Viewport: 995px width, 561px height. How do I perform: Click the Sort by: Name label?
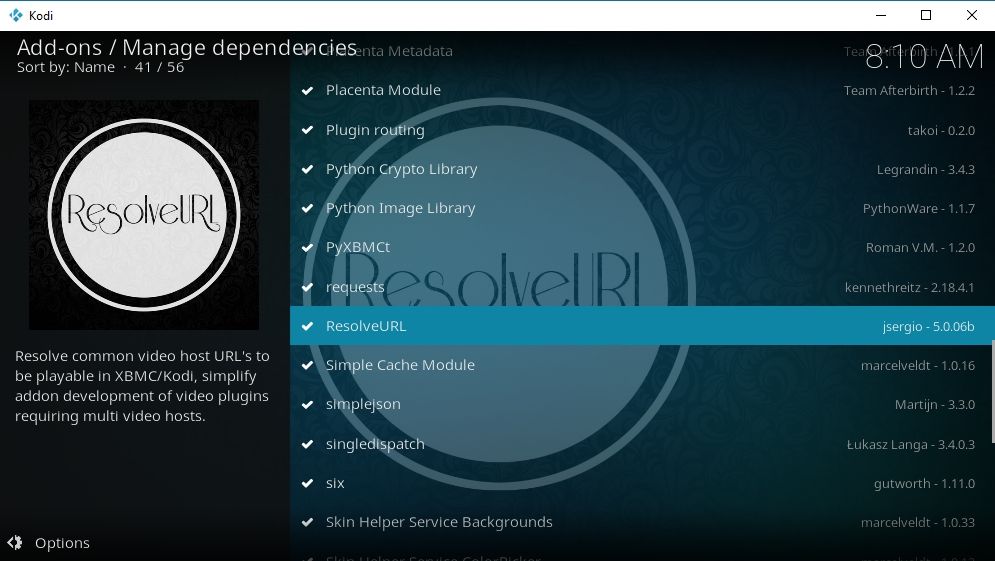pyautogui.click(x=66, y=67)
